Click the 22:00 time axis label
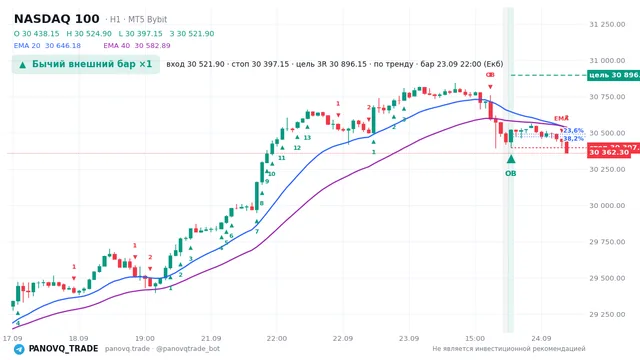The image size is (640, 360). [277, 338]
